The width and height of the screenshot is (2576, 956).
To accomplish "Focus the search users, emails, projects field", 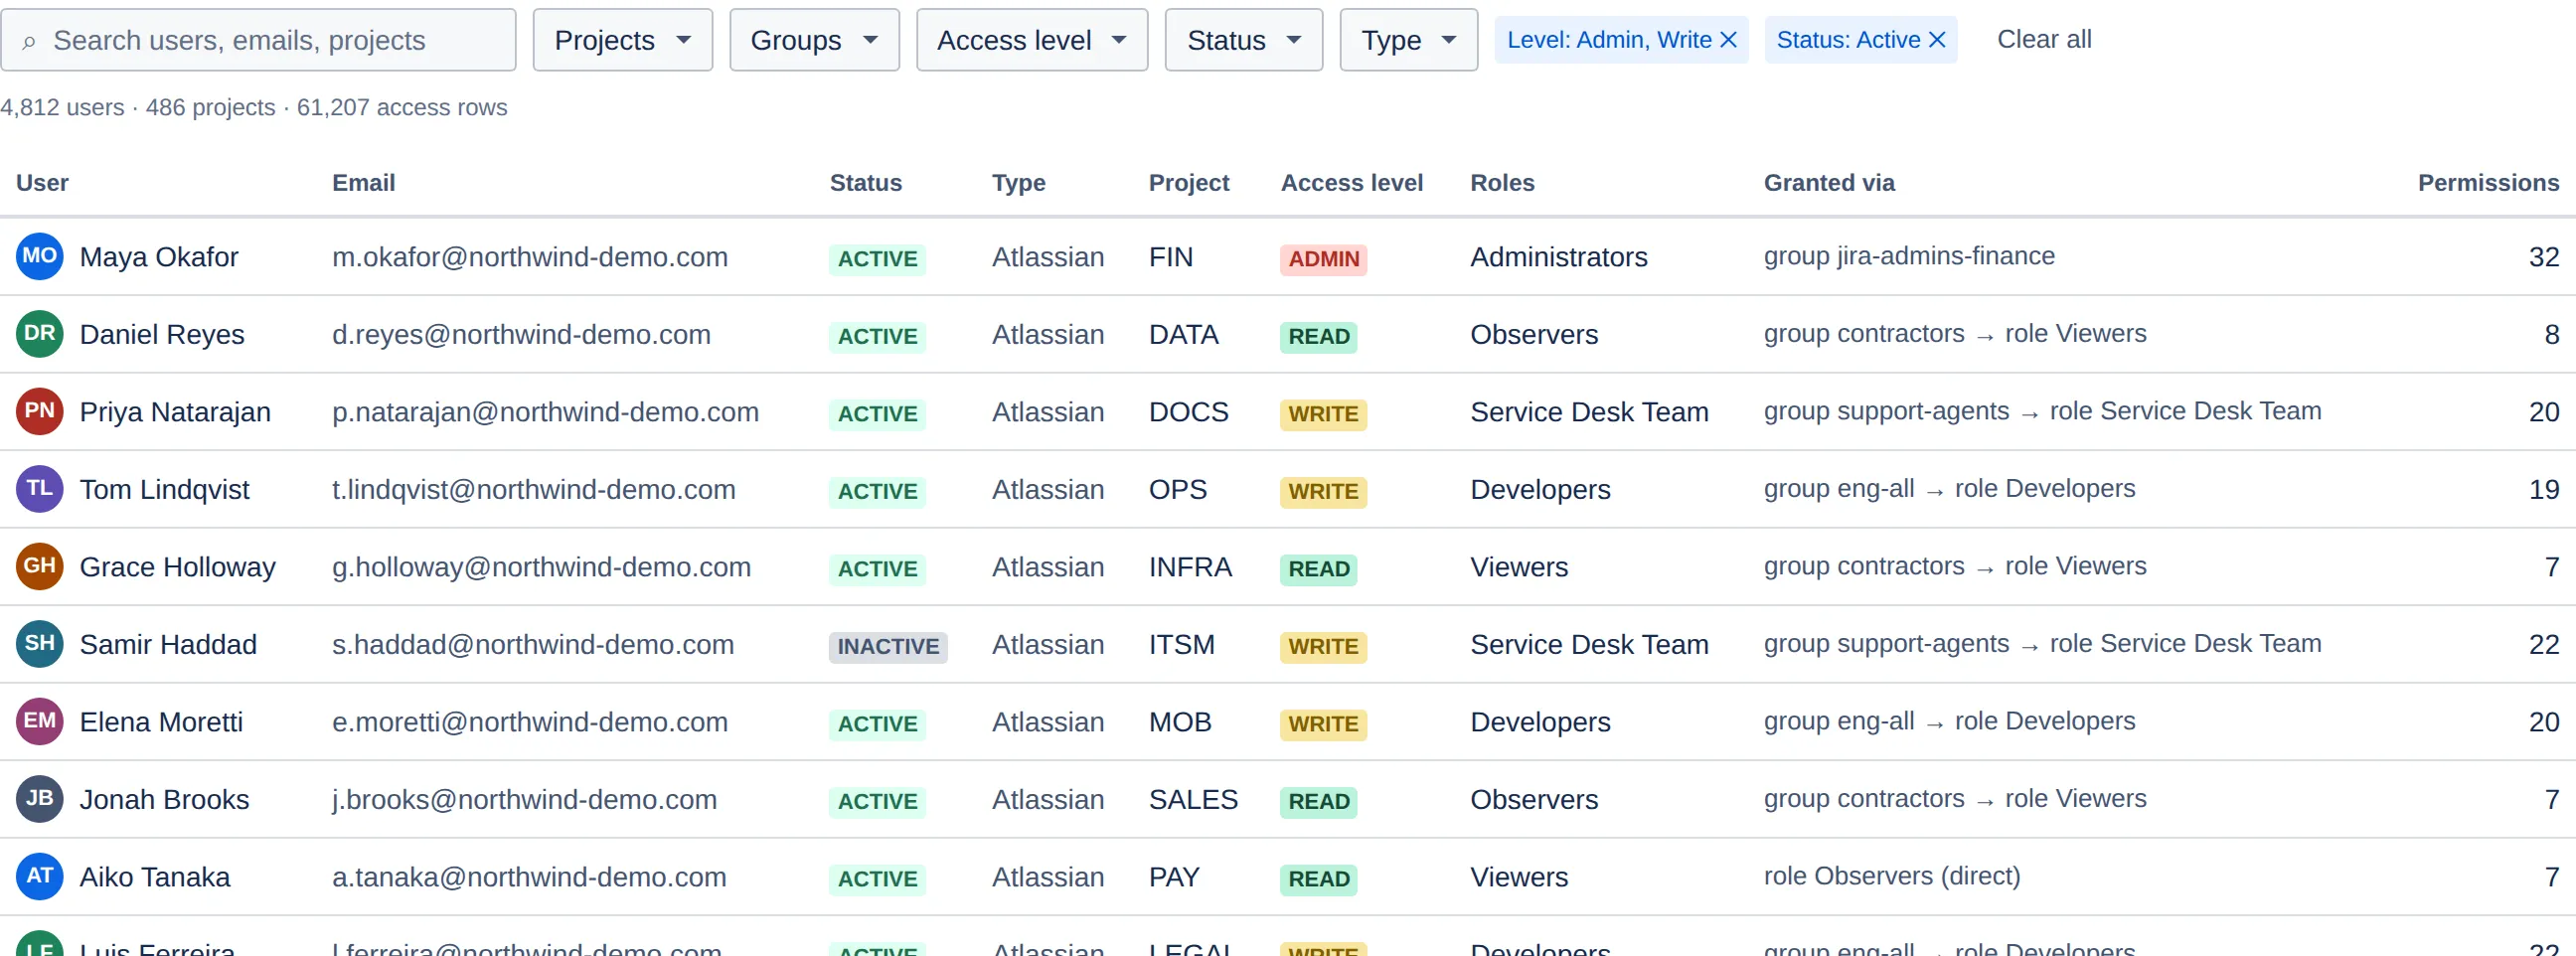I will click(x=258, y=40).
